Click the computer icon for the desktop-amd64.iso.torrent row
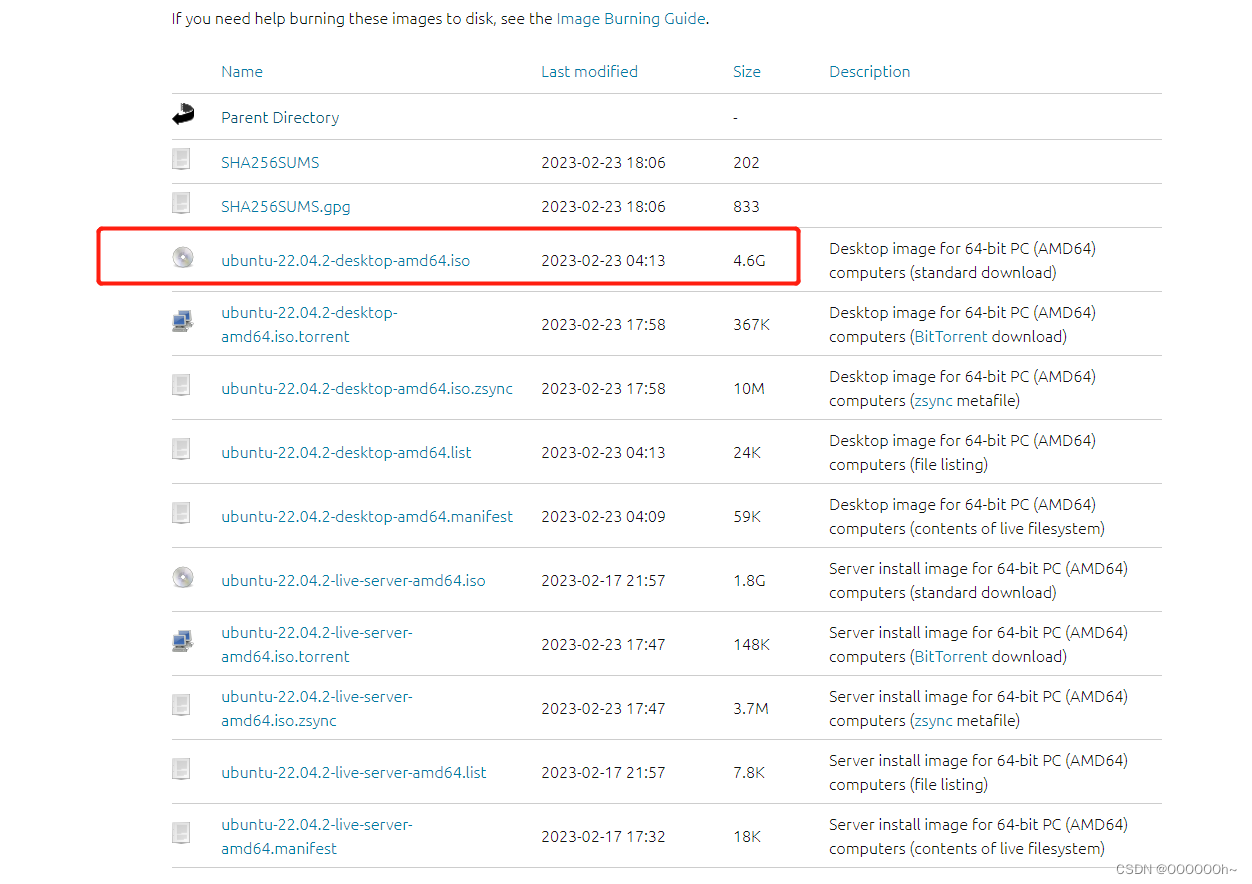The width and height of the screenshot is (1252, 884). [x=182, y=321]
